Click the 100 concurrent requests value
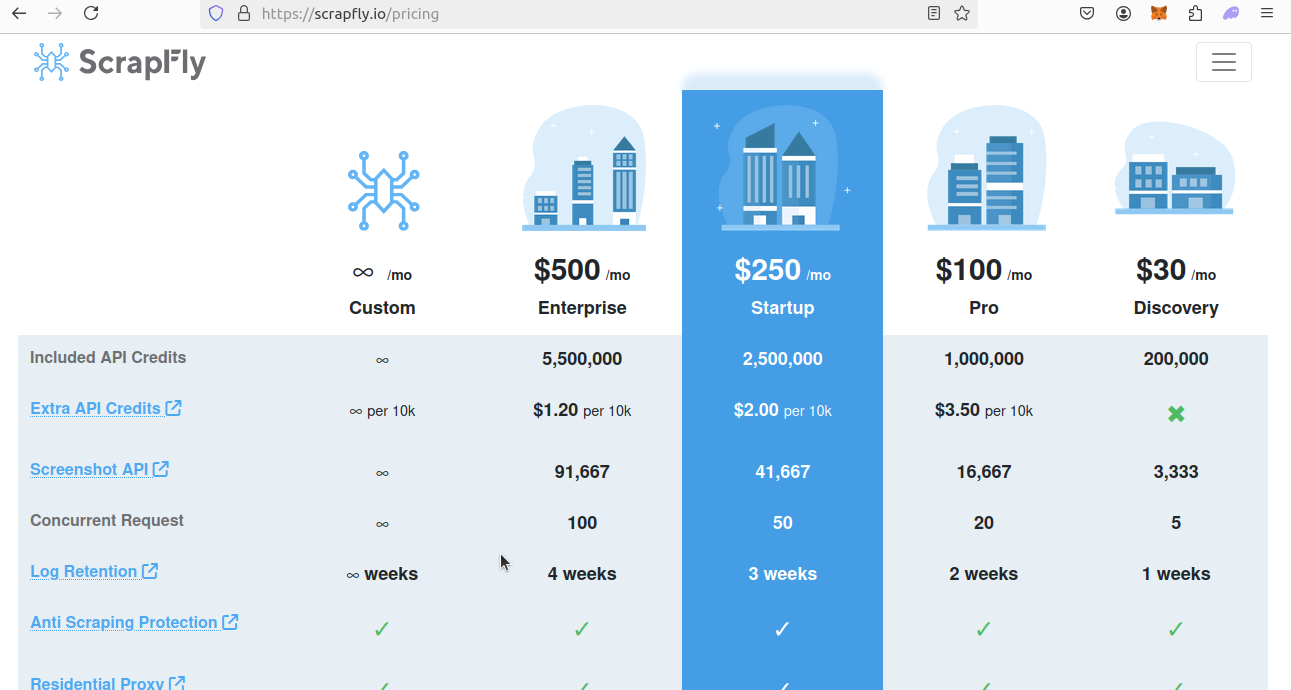This screenshot has width=1291, height=690. pos(582,523)
